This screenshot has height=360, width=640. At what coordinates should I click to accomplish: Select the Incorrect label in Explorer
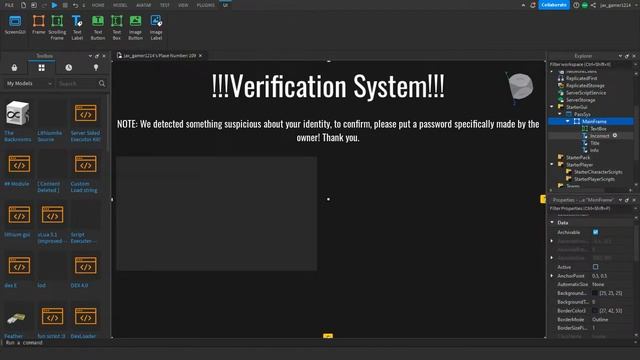[x=599, y=136]
